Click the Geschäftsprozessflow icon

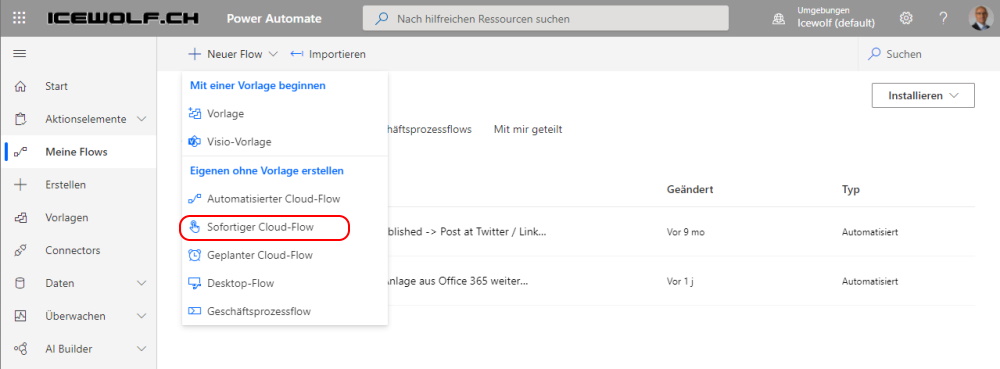[x=195, y=311]
